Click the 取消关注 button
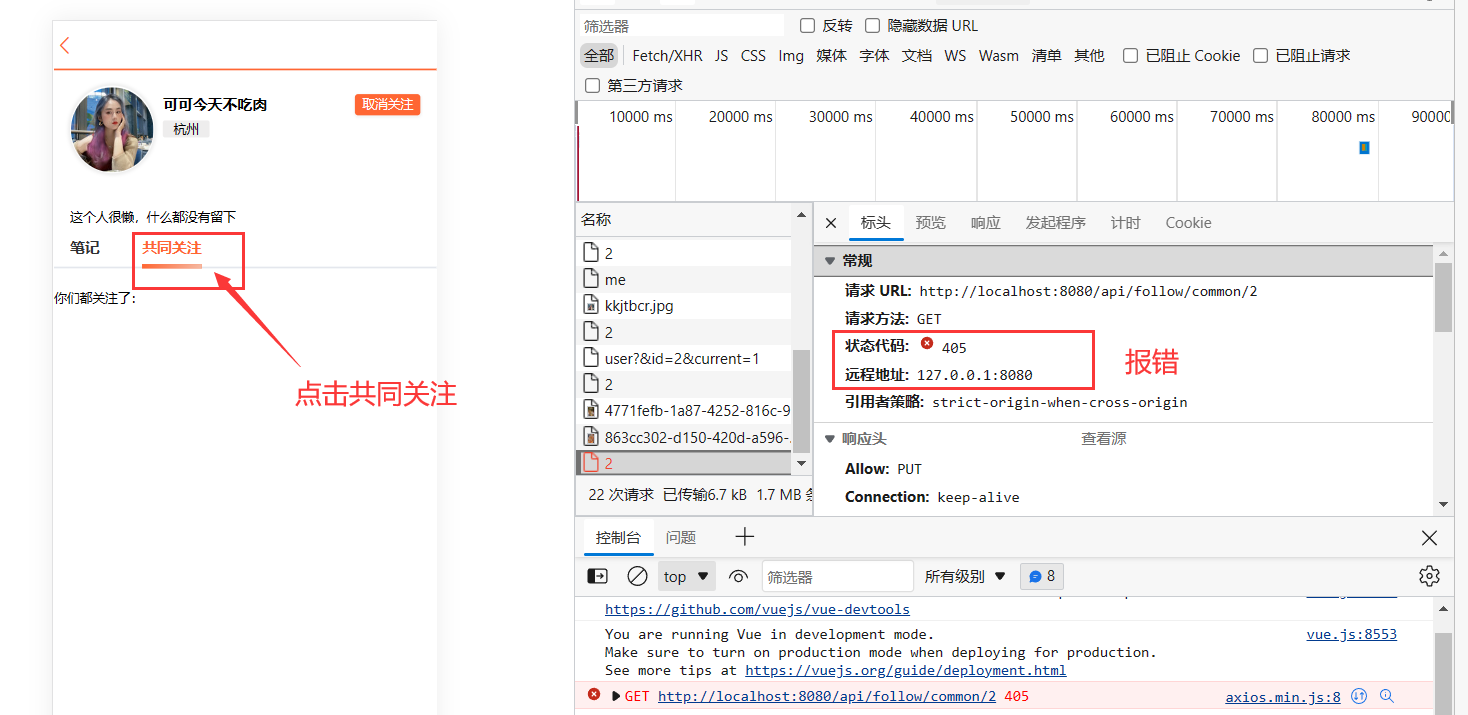The height and width of the screenshot is (715, 1468). 387,105
